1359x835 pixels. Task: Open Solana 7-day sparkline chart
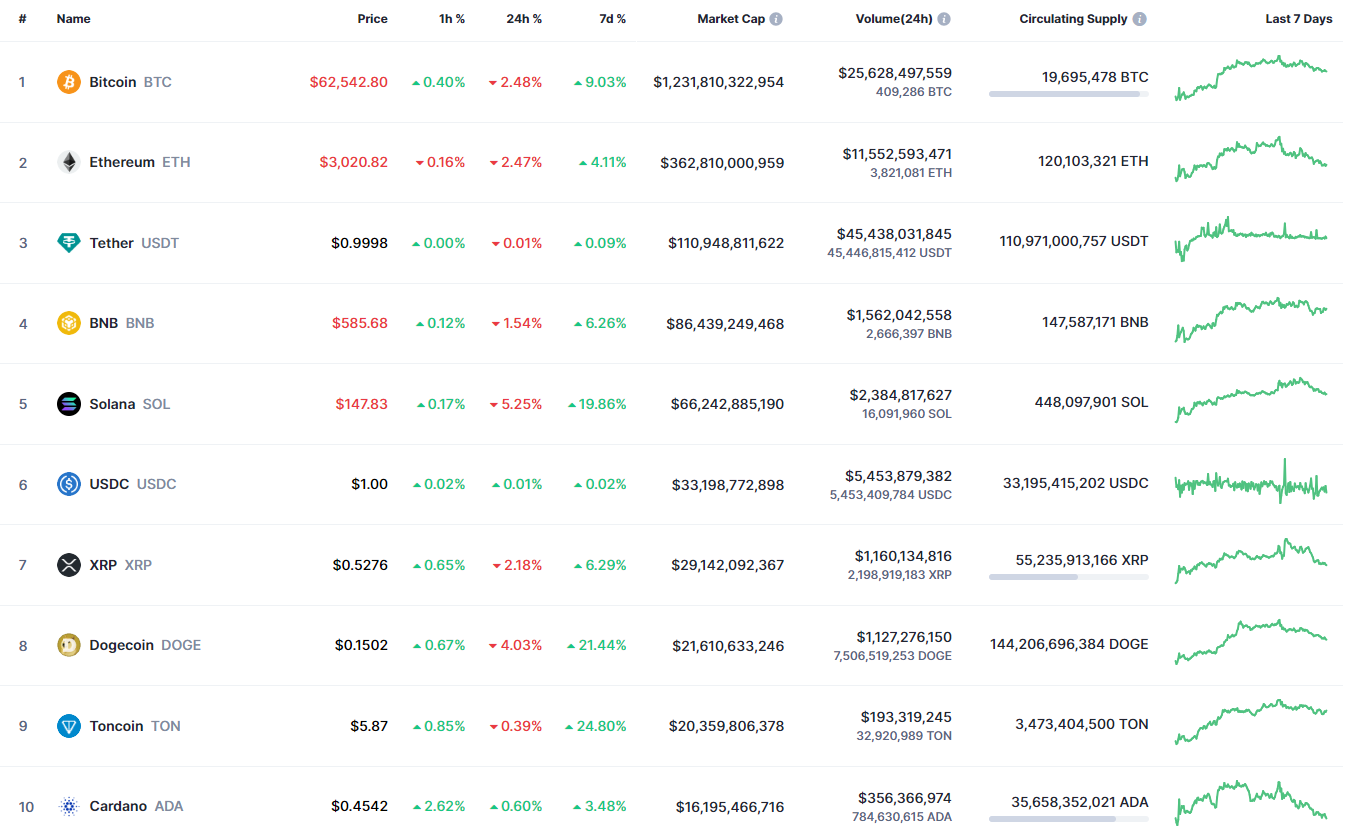(x=1251, y=400)
